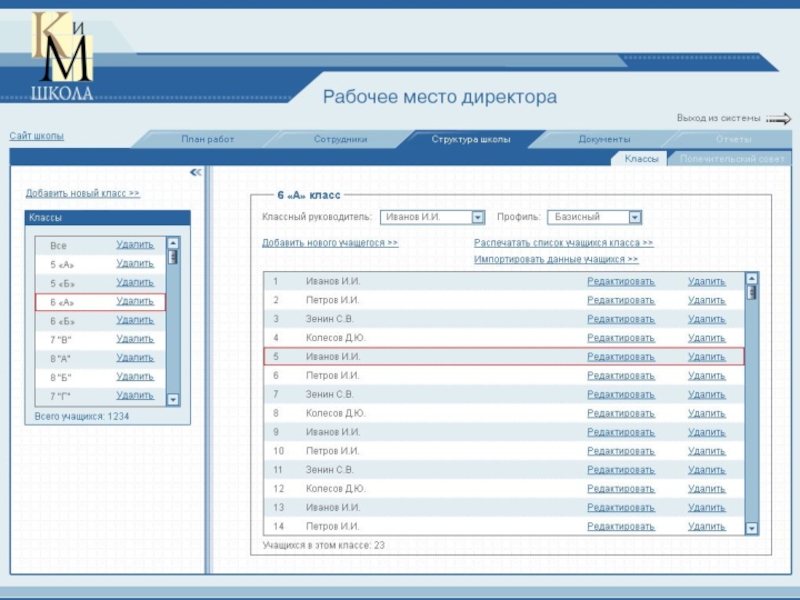Switch to the План работ tab
800x600 pixels.
(207, 139)
